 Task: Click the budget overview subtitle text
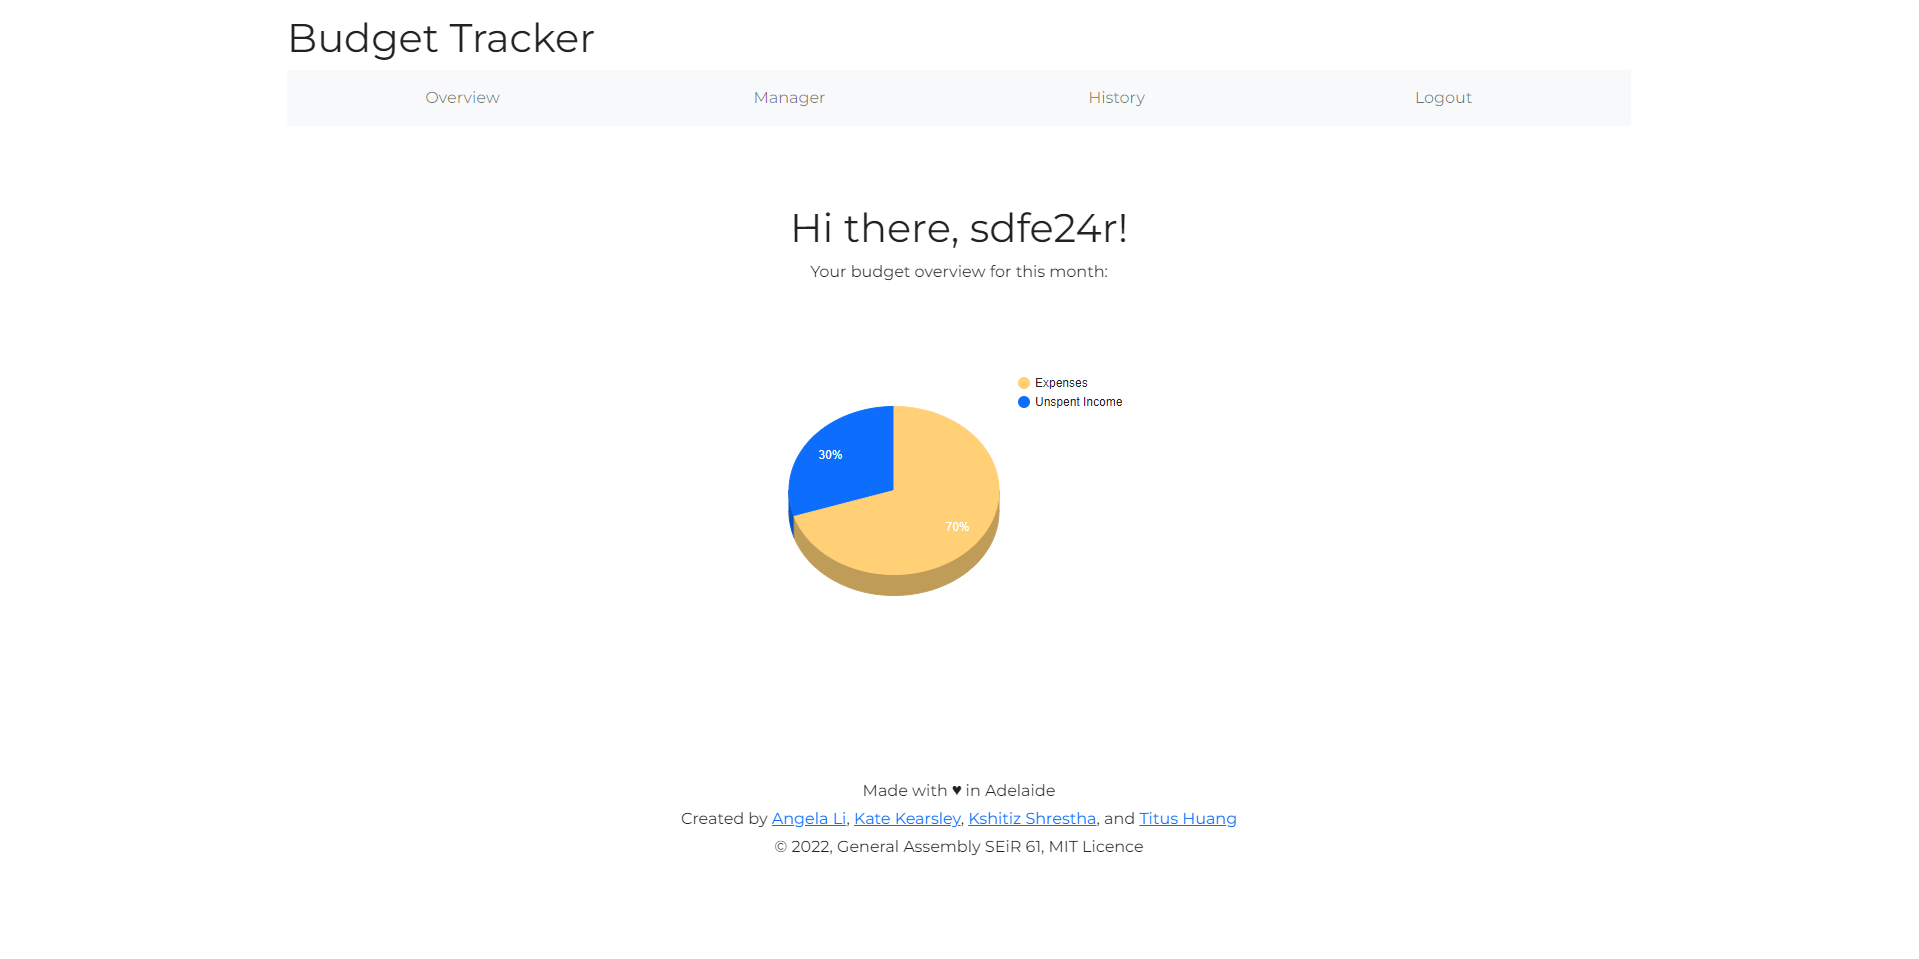(958, 271)
